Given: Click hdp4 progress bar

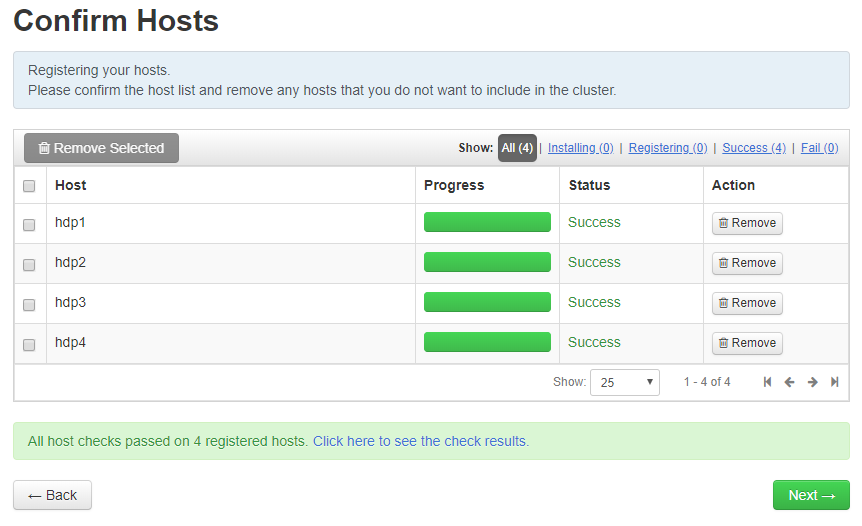Looking at the screenshot, I should (487, 342).
